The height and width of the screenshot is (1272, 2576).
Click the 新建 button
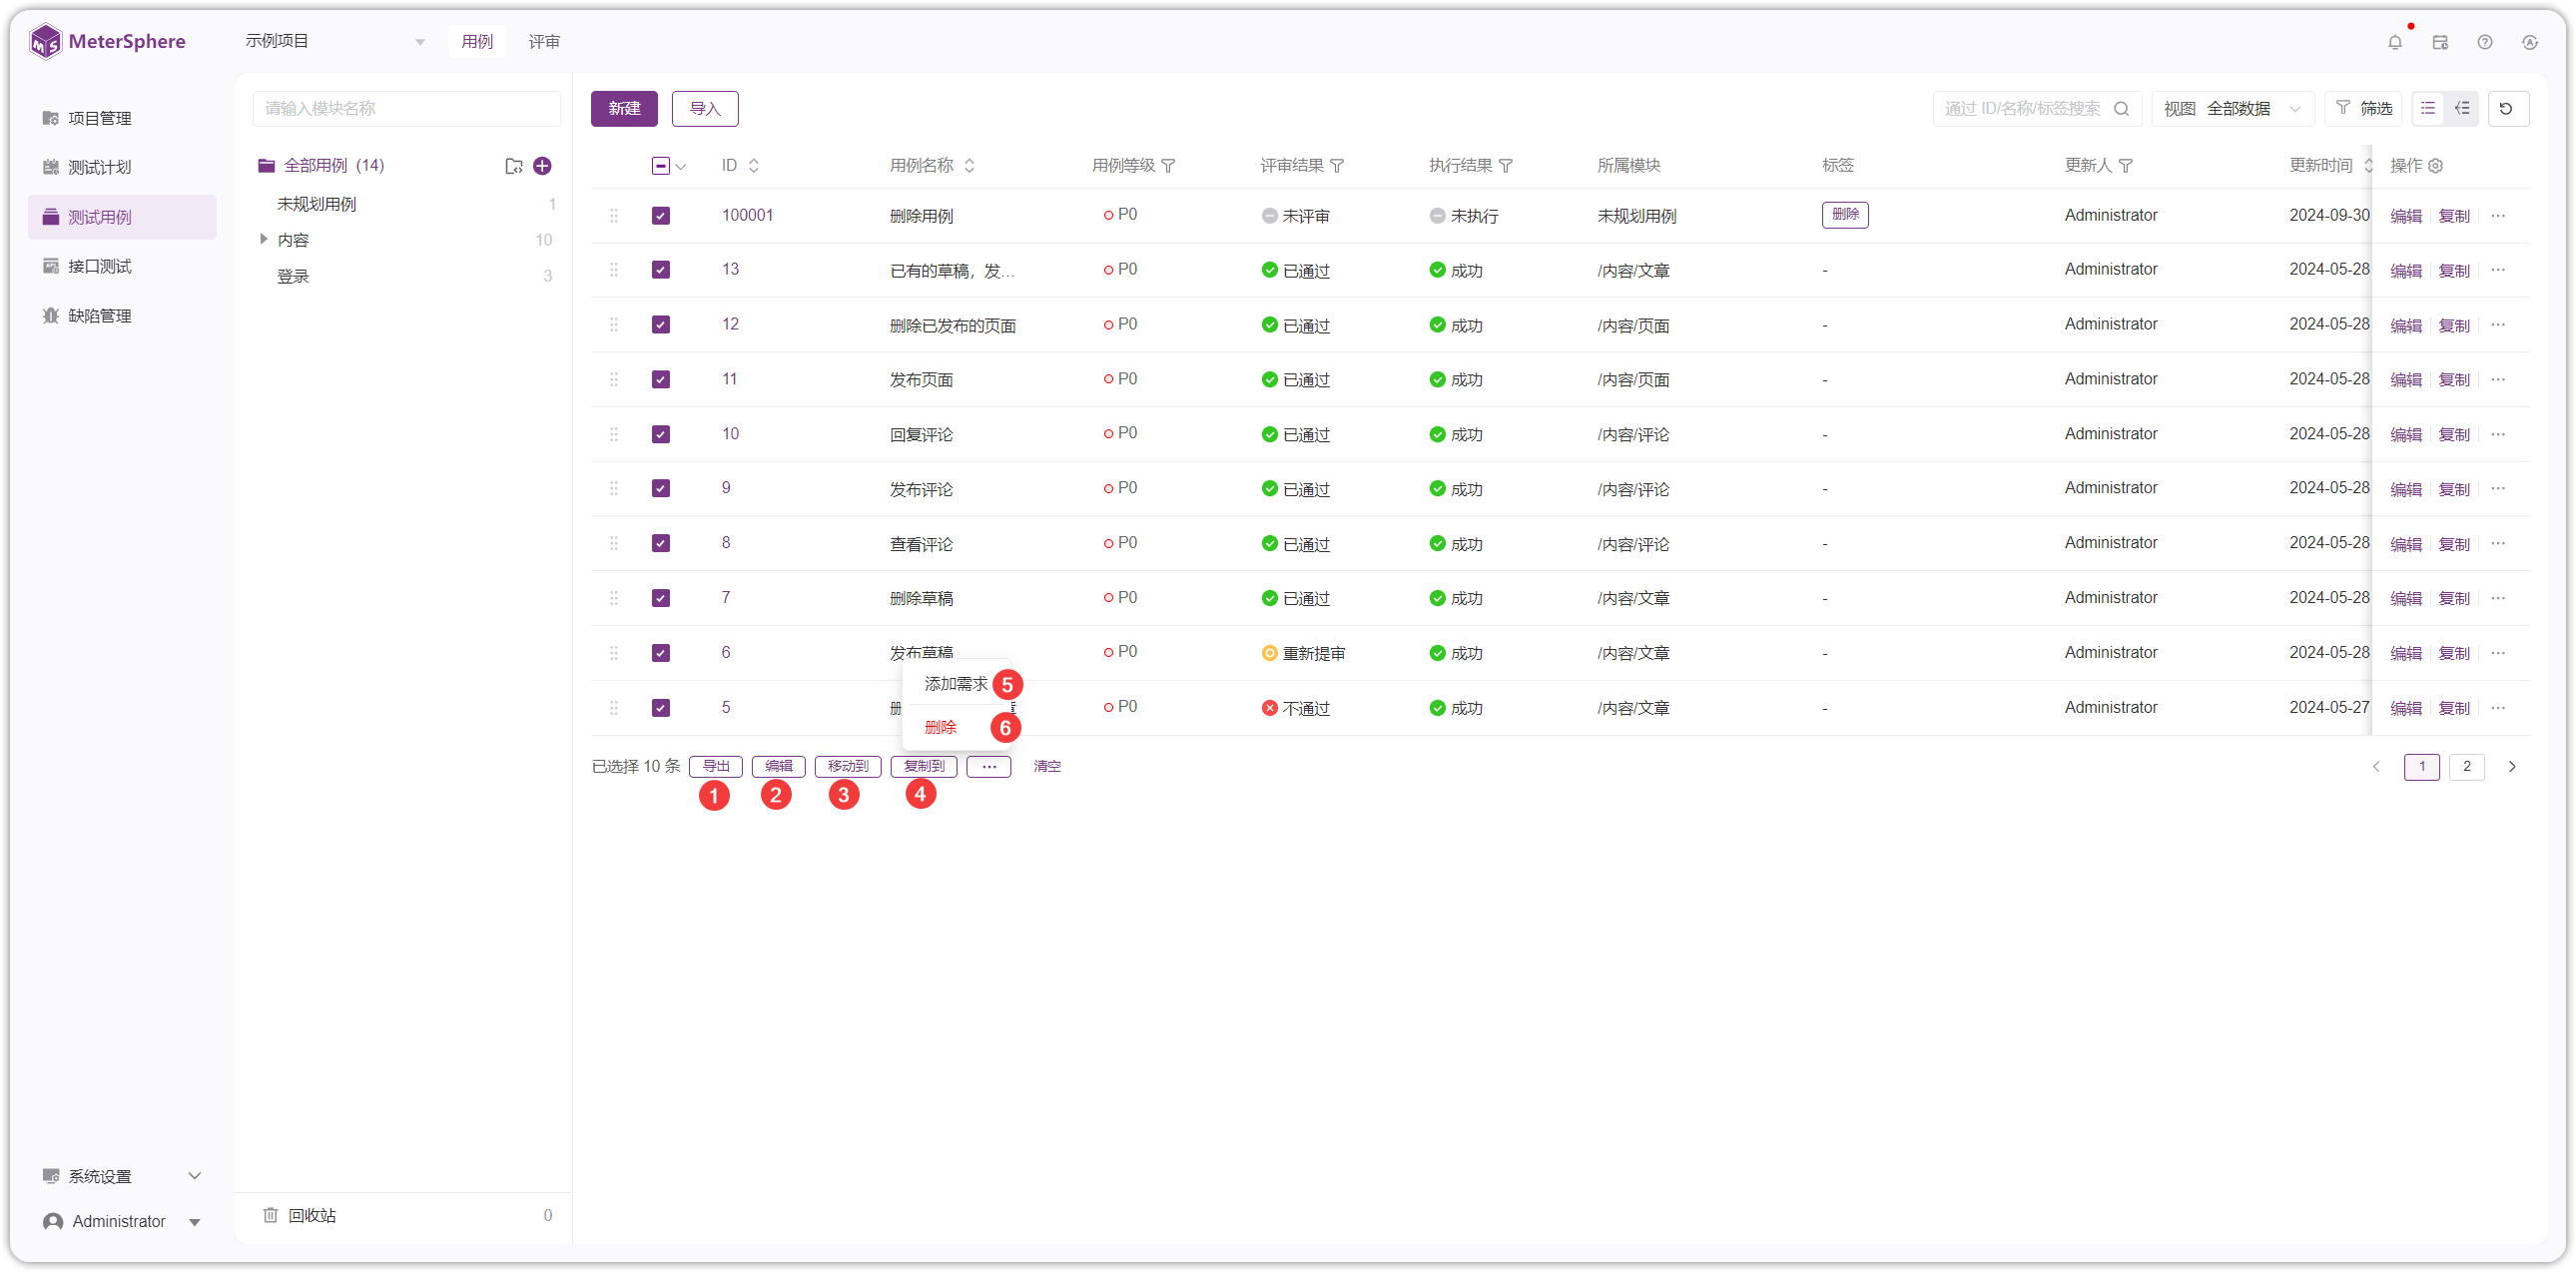tap(624, 108)
